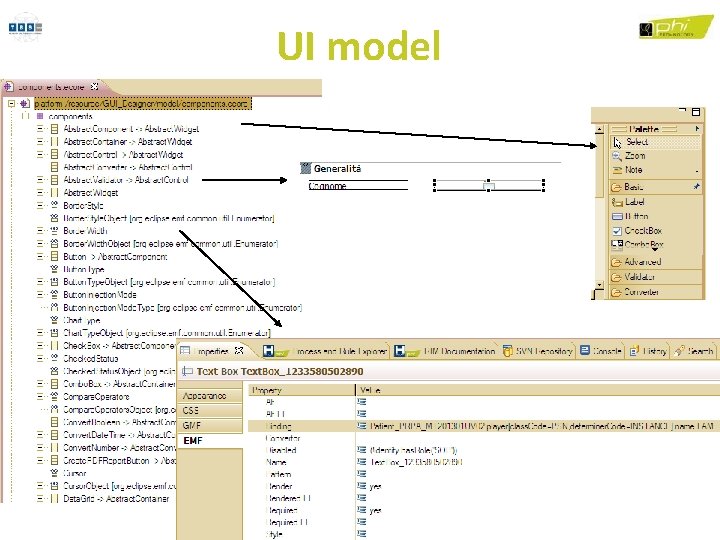
Task: Select the GMF properties category
Action: tap(210, 426)
